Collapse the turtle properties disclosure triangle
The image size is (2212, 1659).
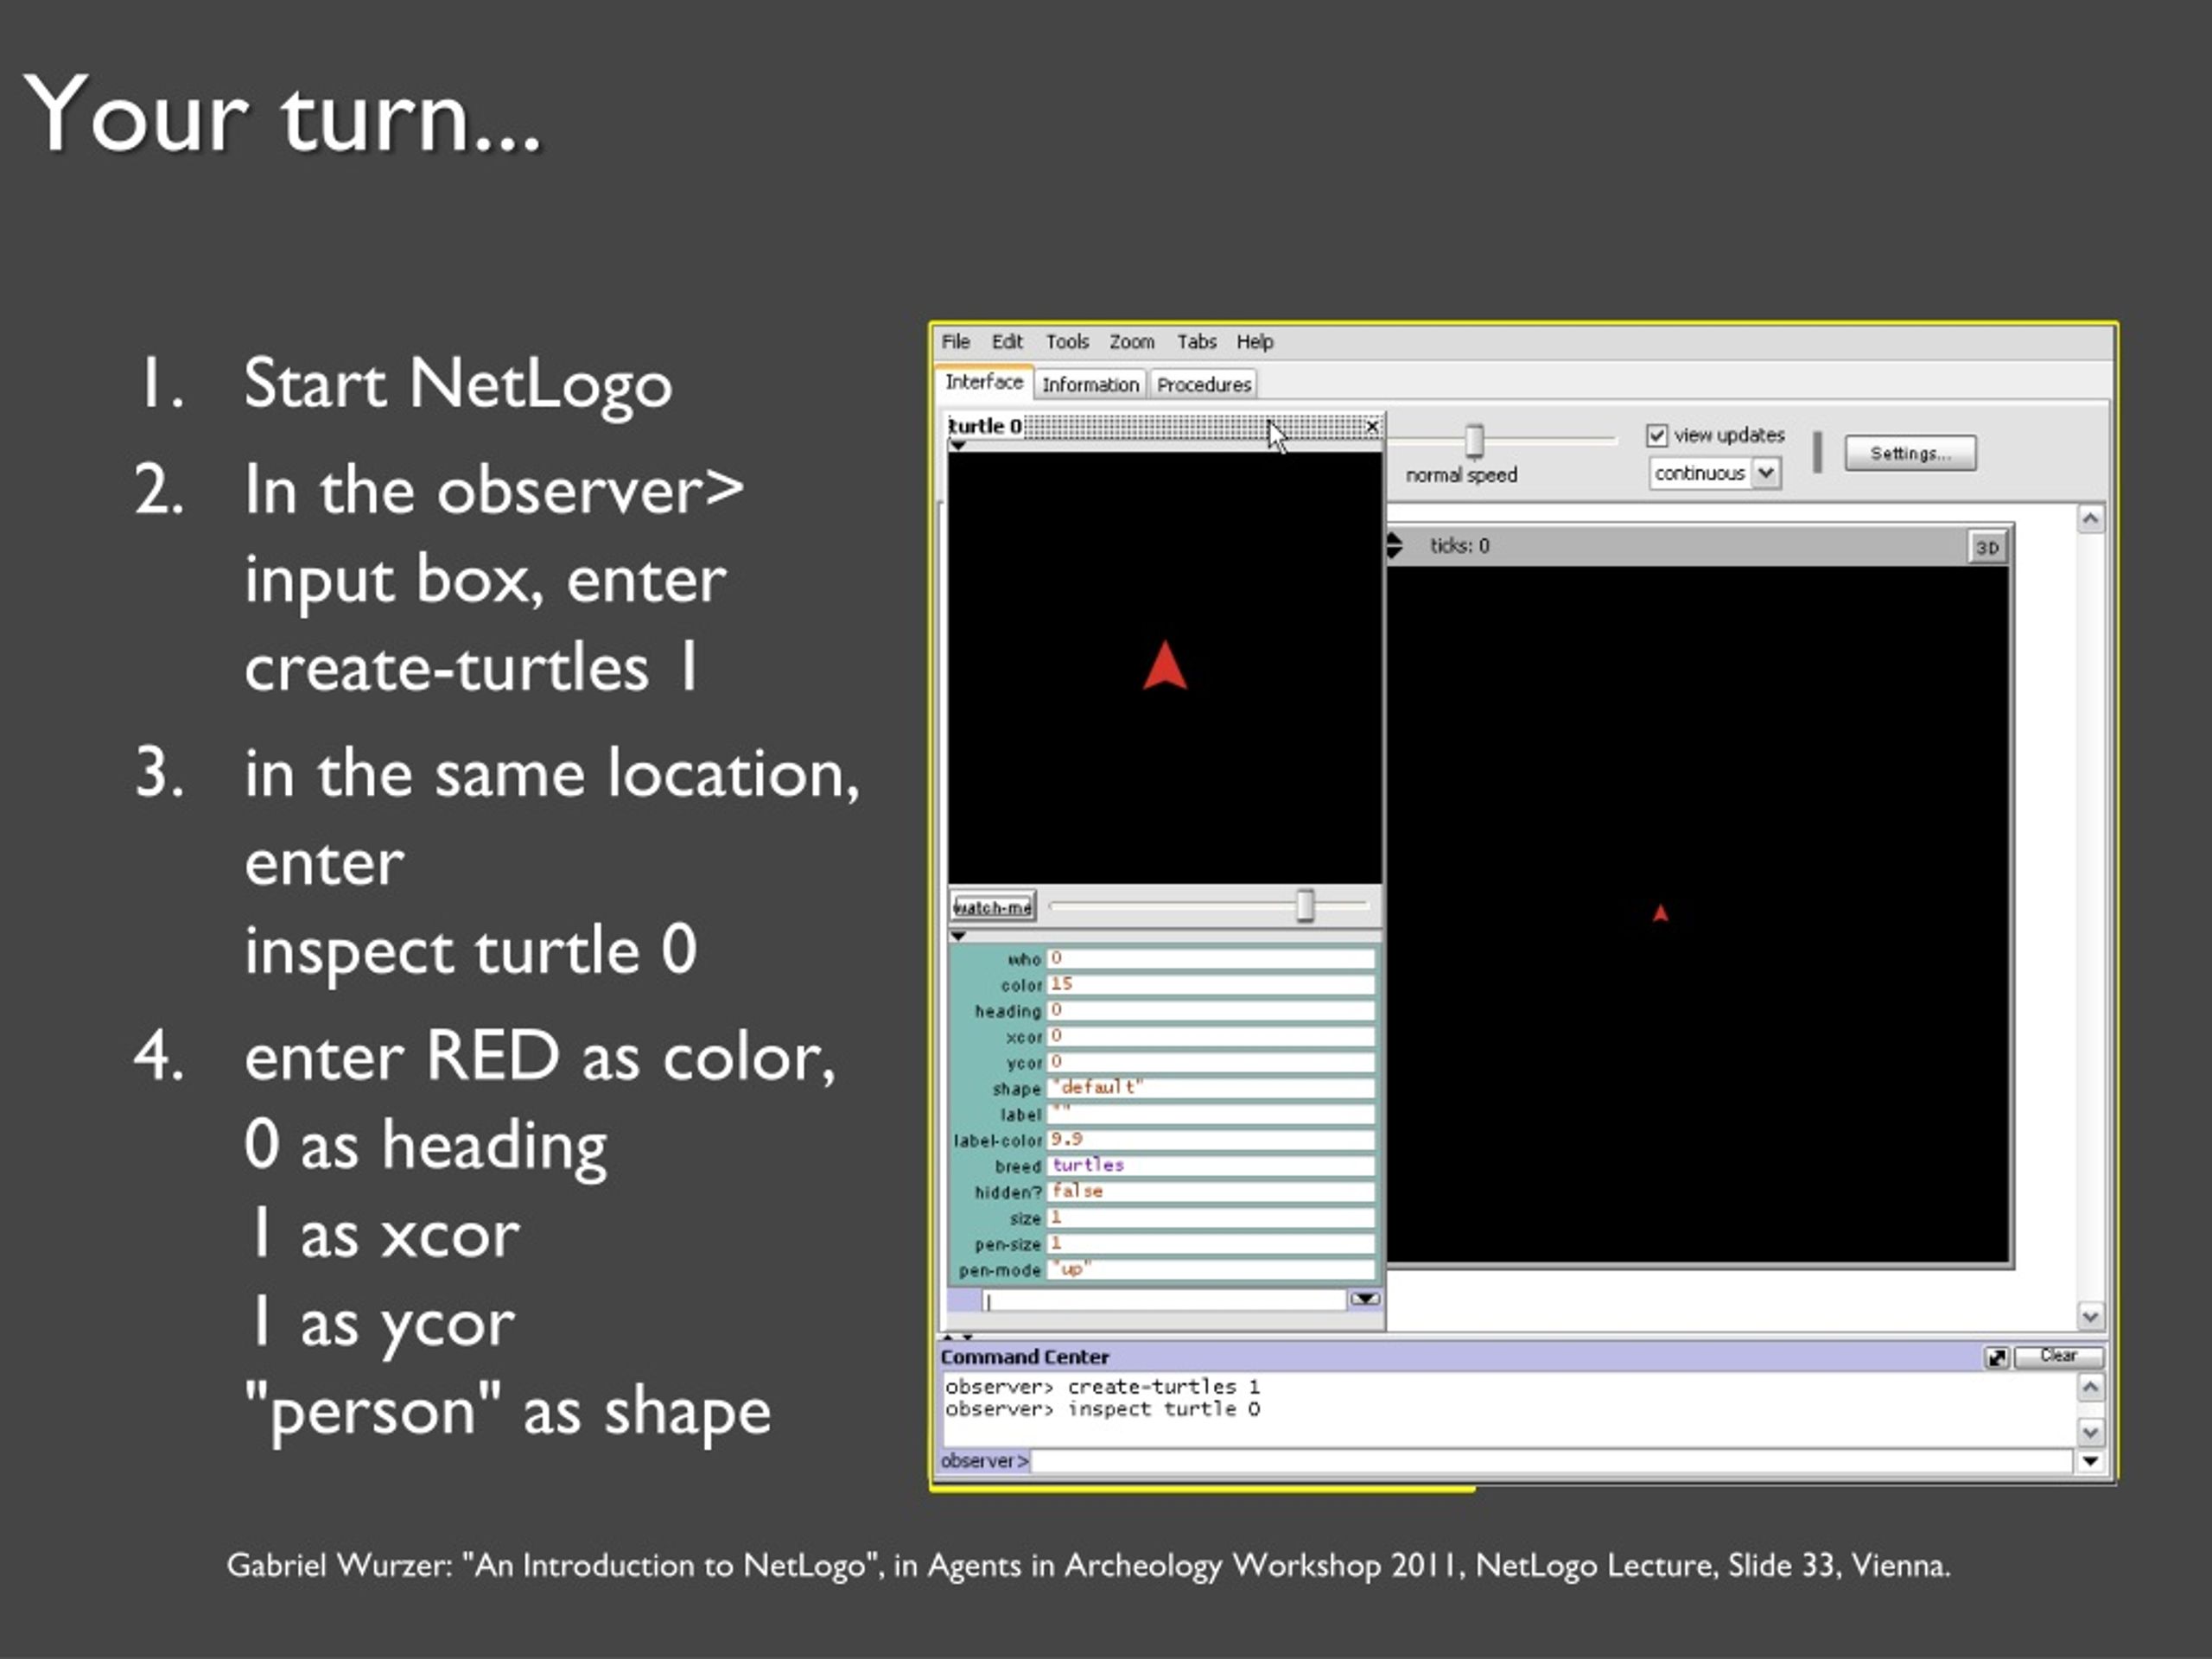coord(958,936)
